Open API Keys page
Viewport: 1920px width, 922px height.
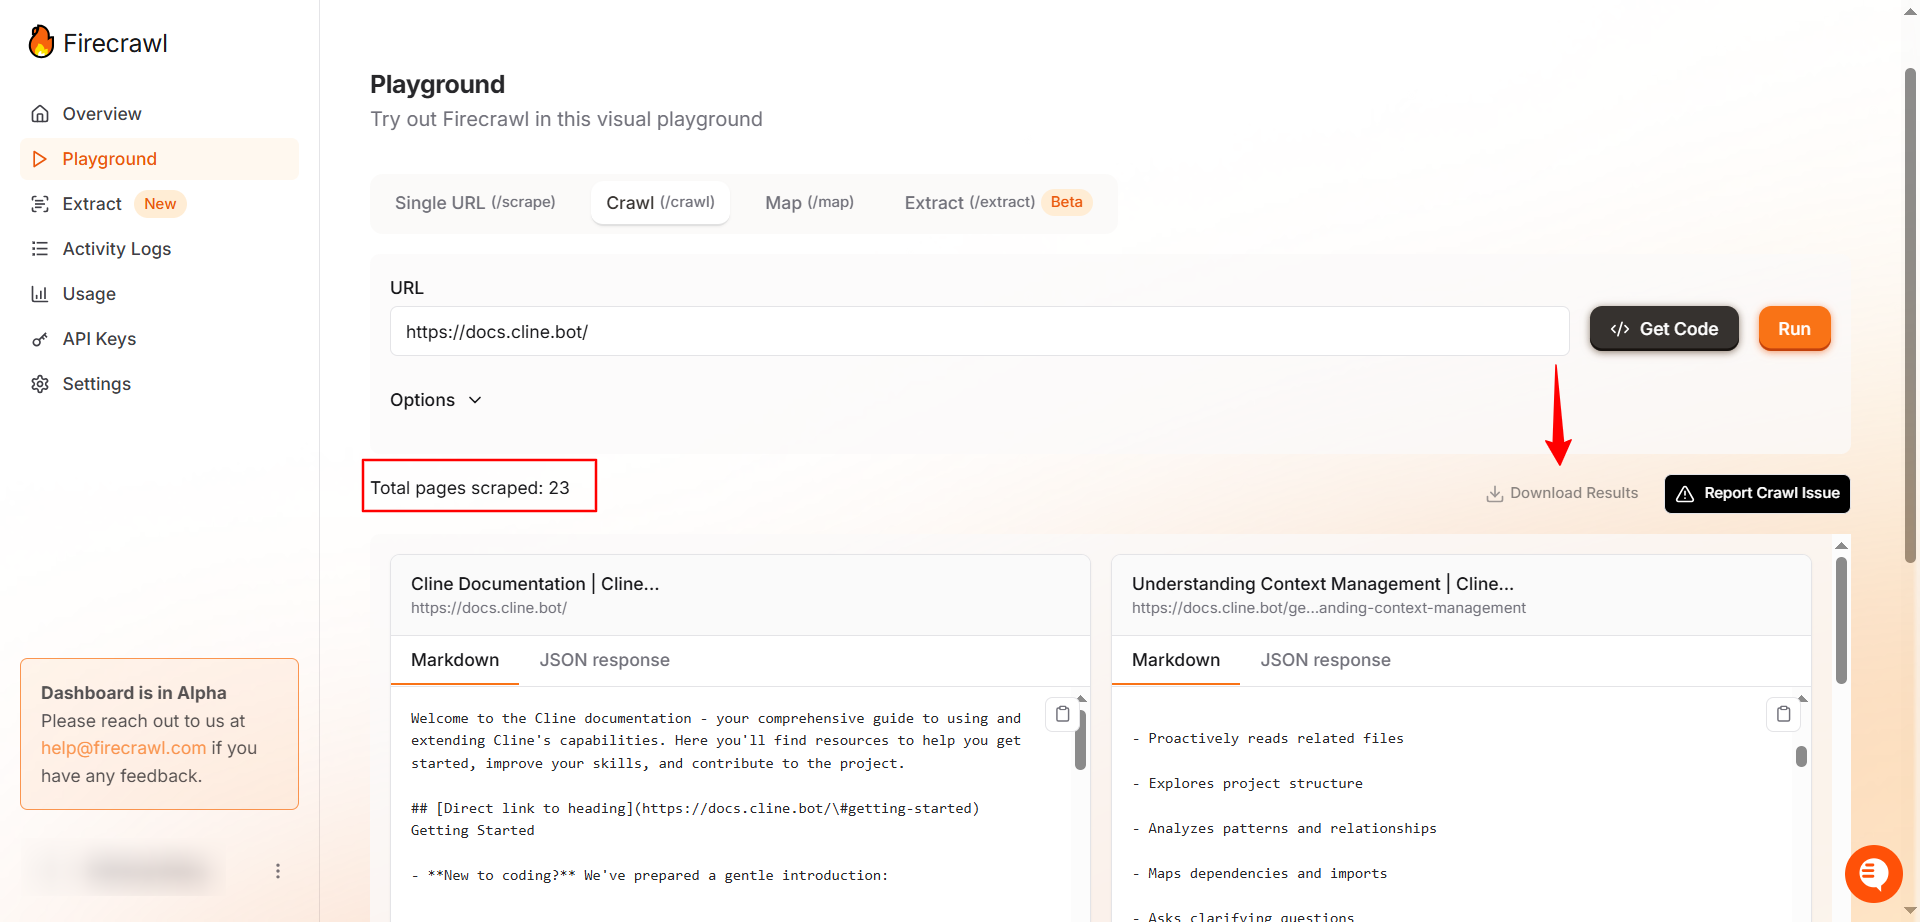tap(159, 339)
